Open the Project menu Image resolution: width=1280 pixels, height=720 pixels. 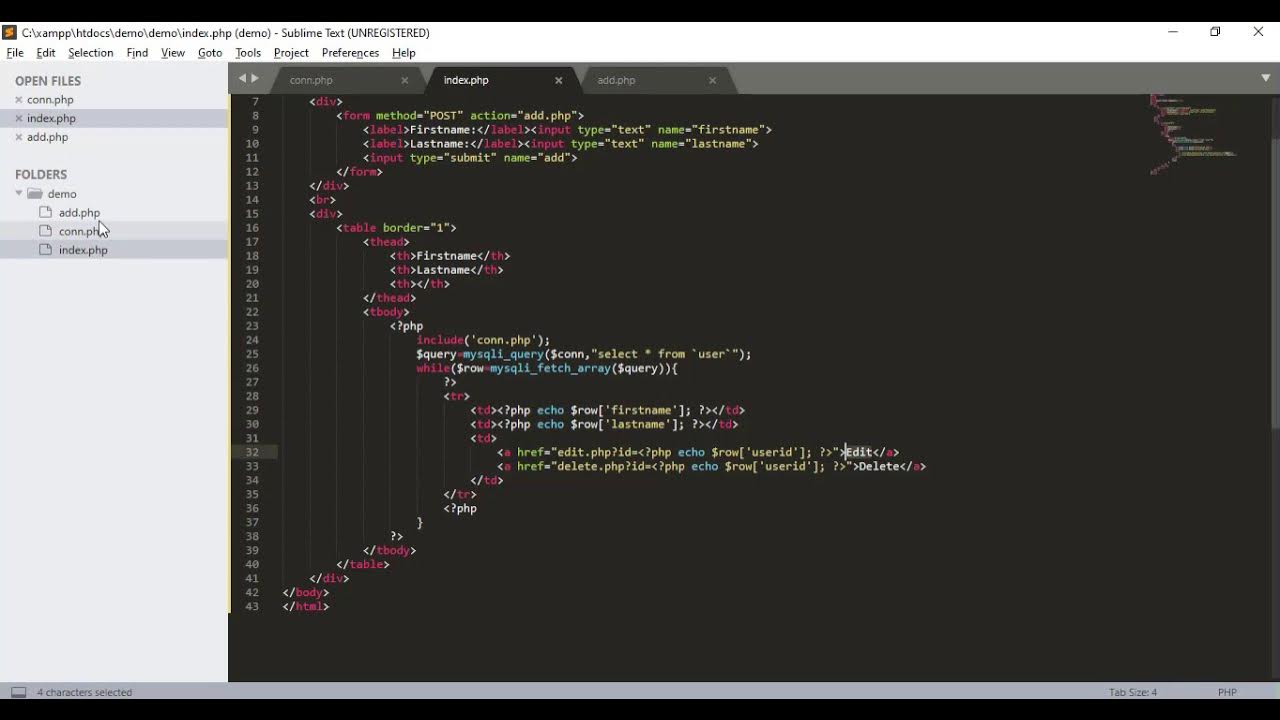point(291,53)
